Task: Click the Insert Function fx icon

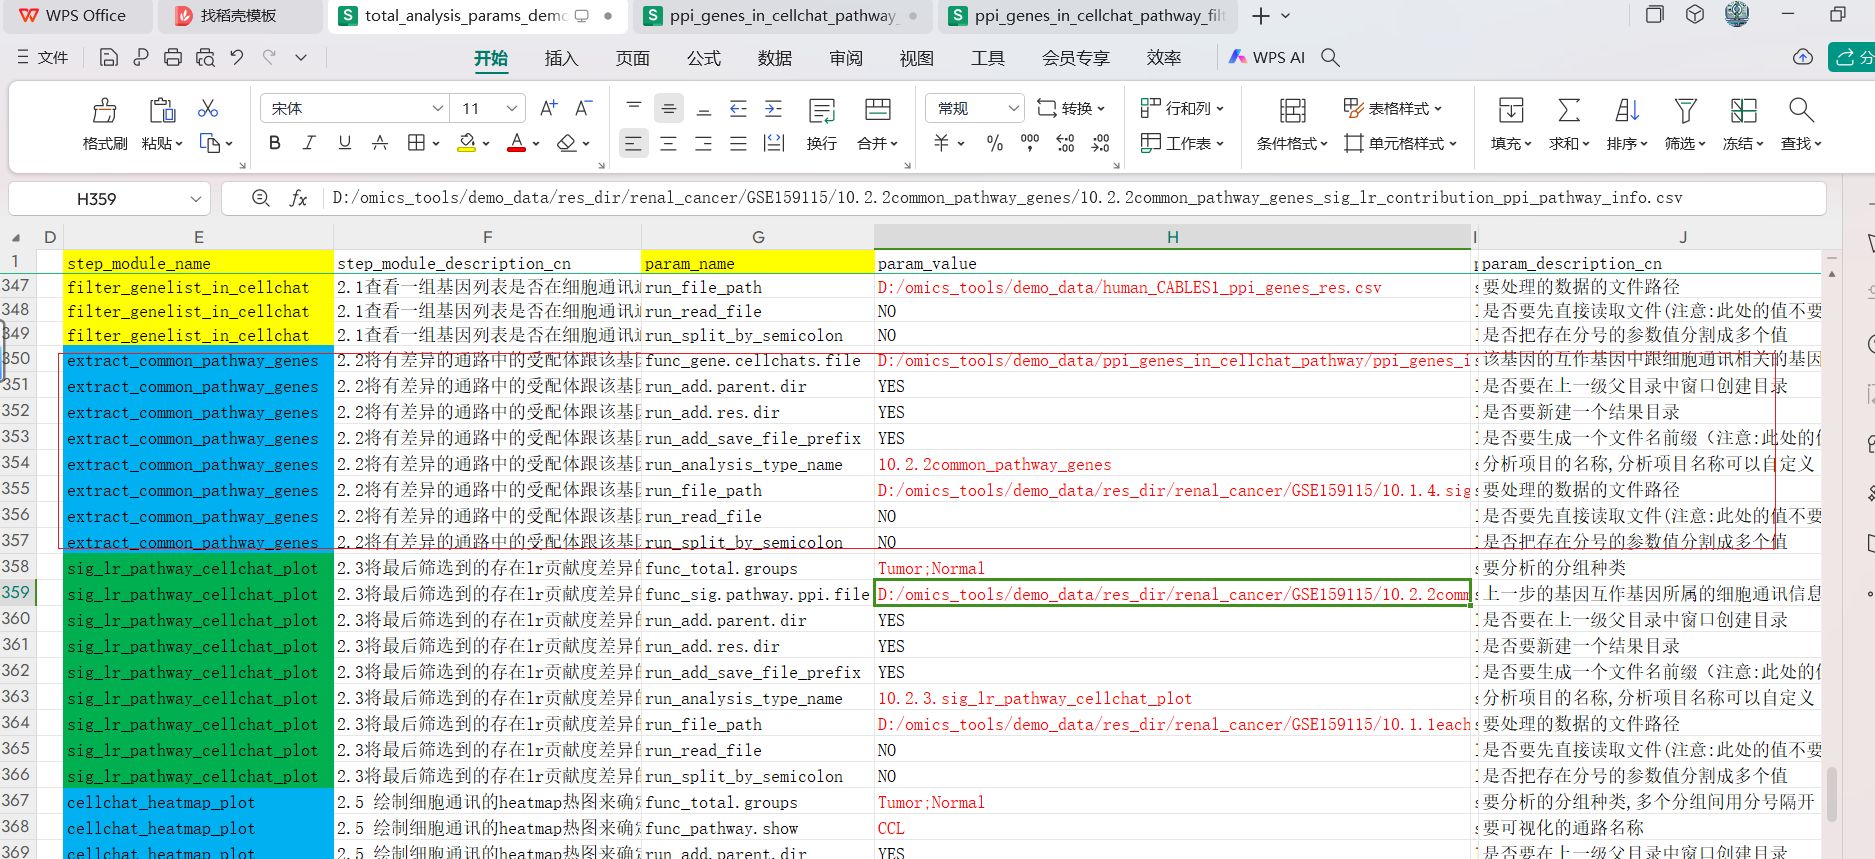Action: coord(298,198)
